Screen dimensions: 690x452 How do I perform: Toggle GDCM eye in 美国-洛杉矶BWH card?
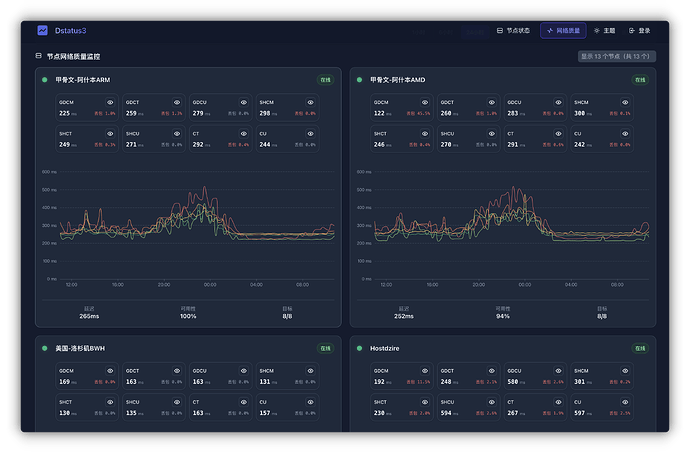coord(110,371)
